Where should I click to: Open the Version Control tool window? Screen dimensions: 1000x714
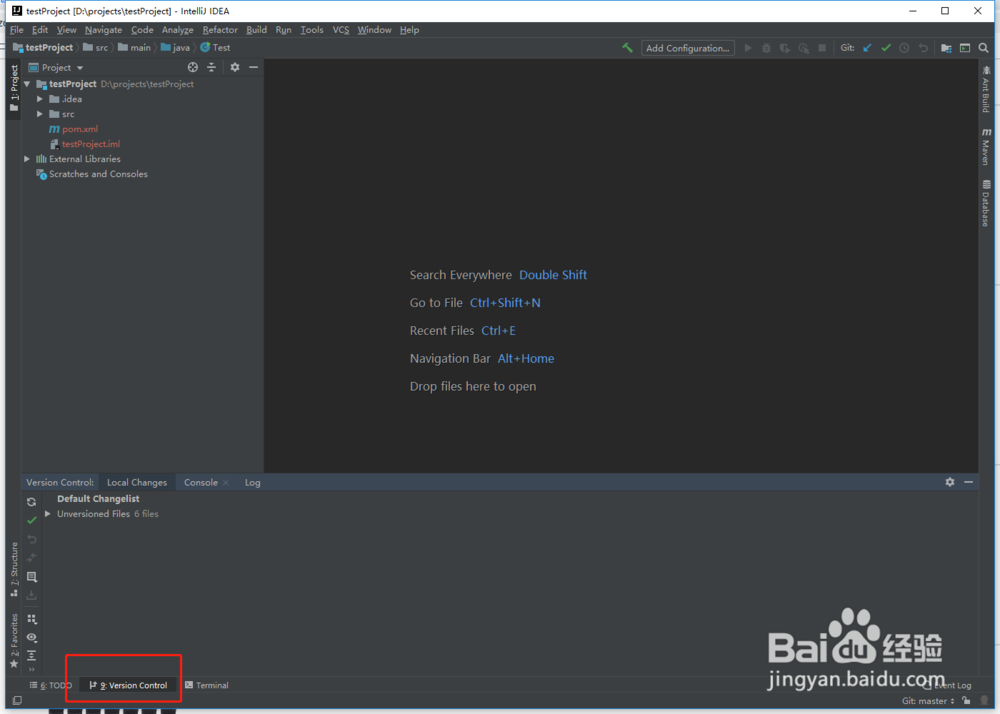[x=128, y=685]
